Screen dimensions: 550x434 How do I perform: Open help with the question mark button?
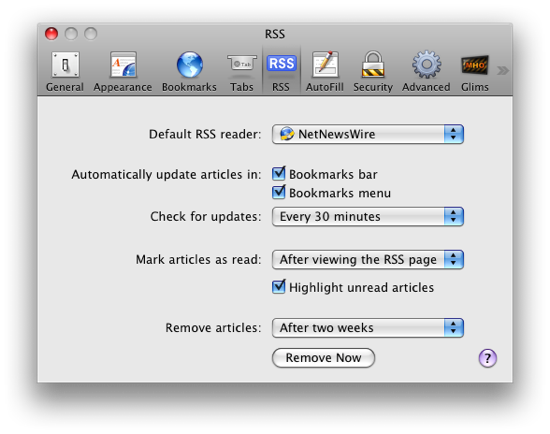[x=488, y=358]
